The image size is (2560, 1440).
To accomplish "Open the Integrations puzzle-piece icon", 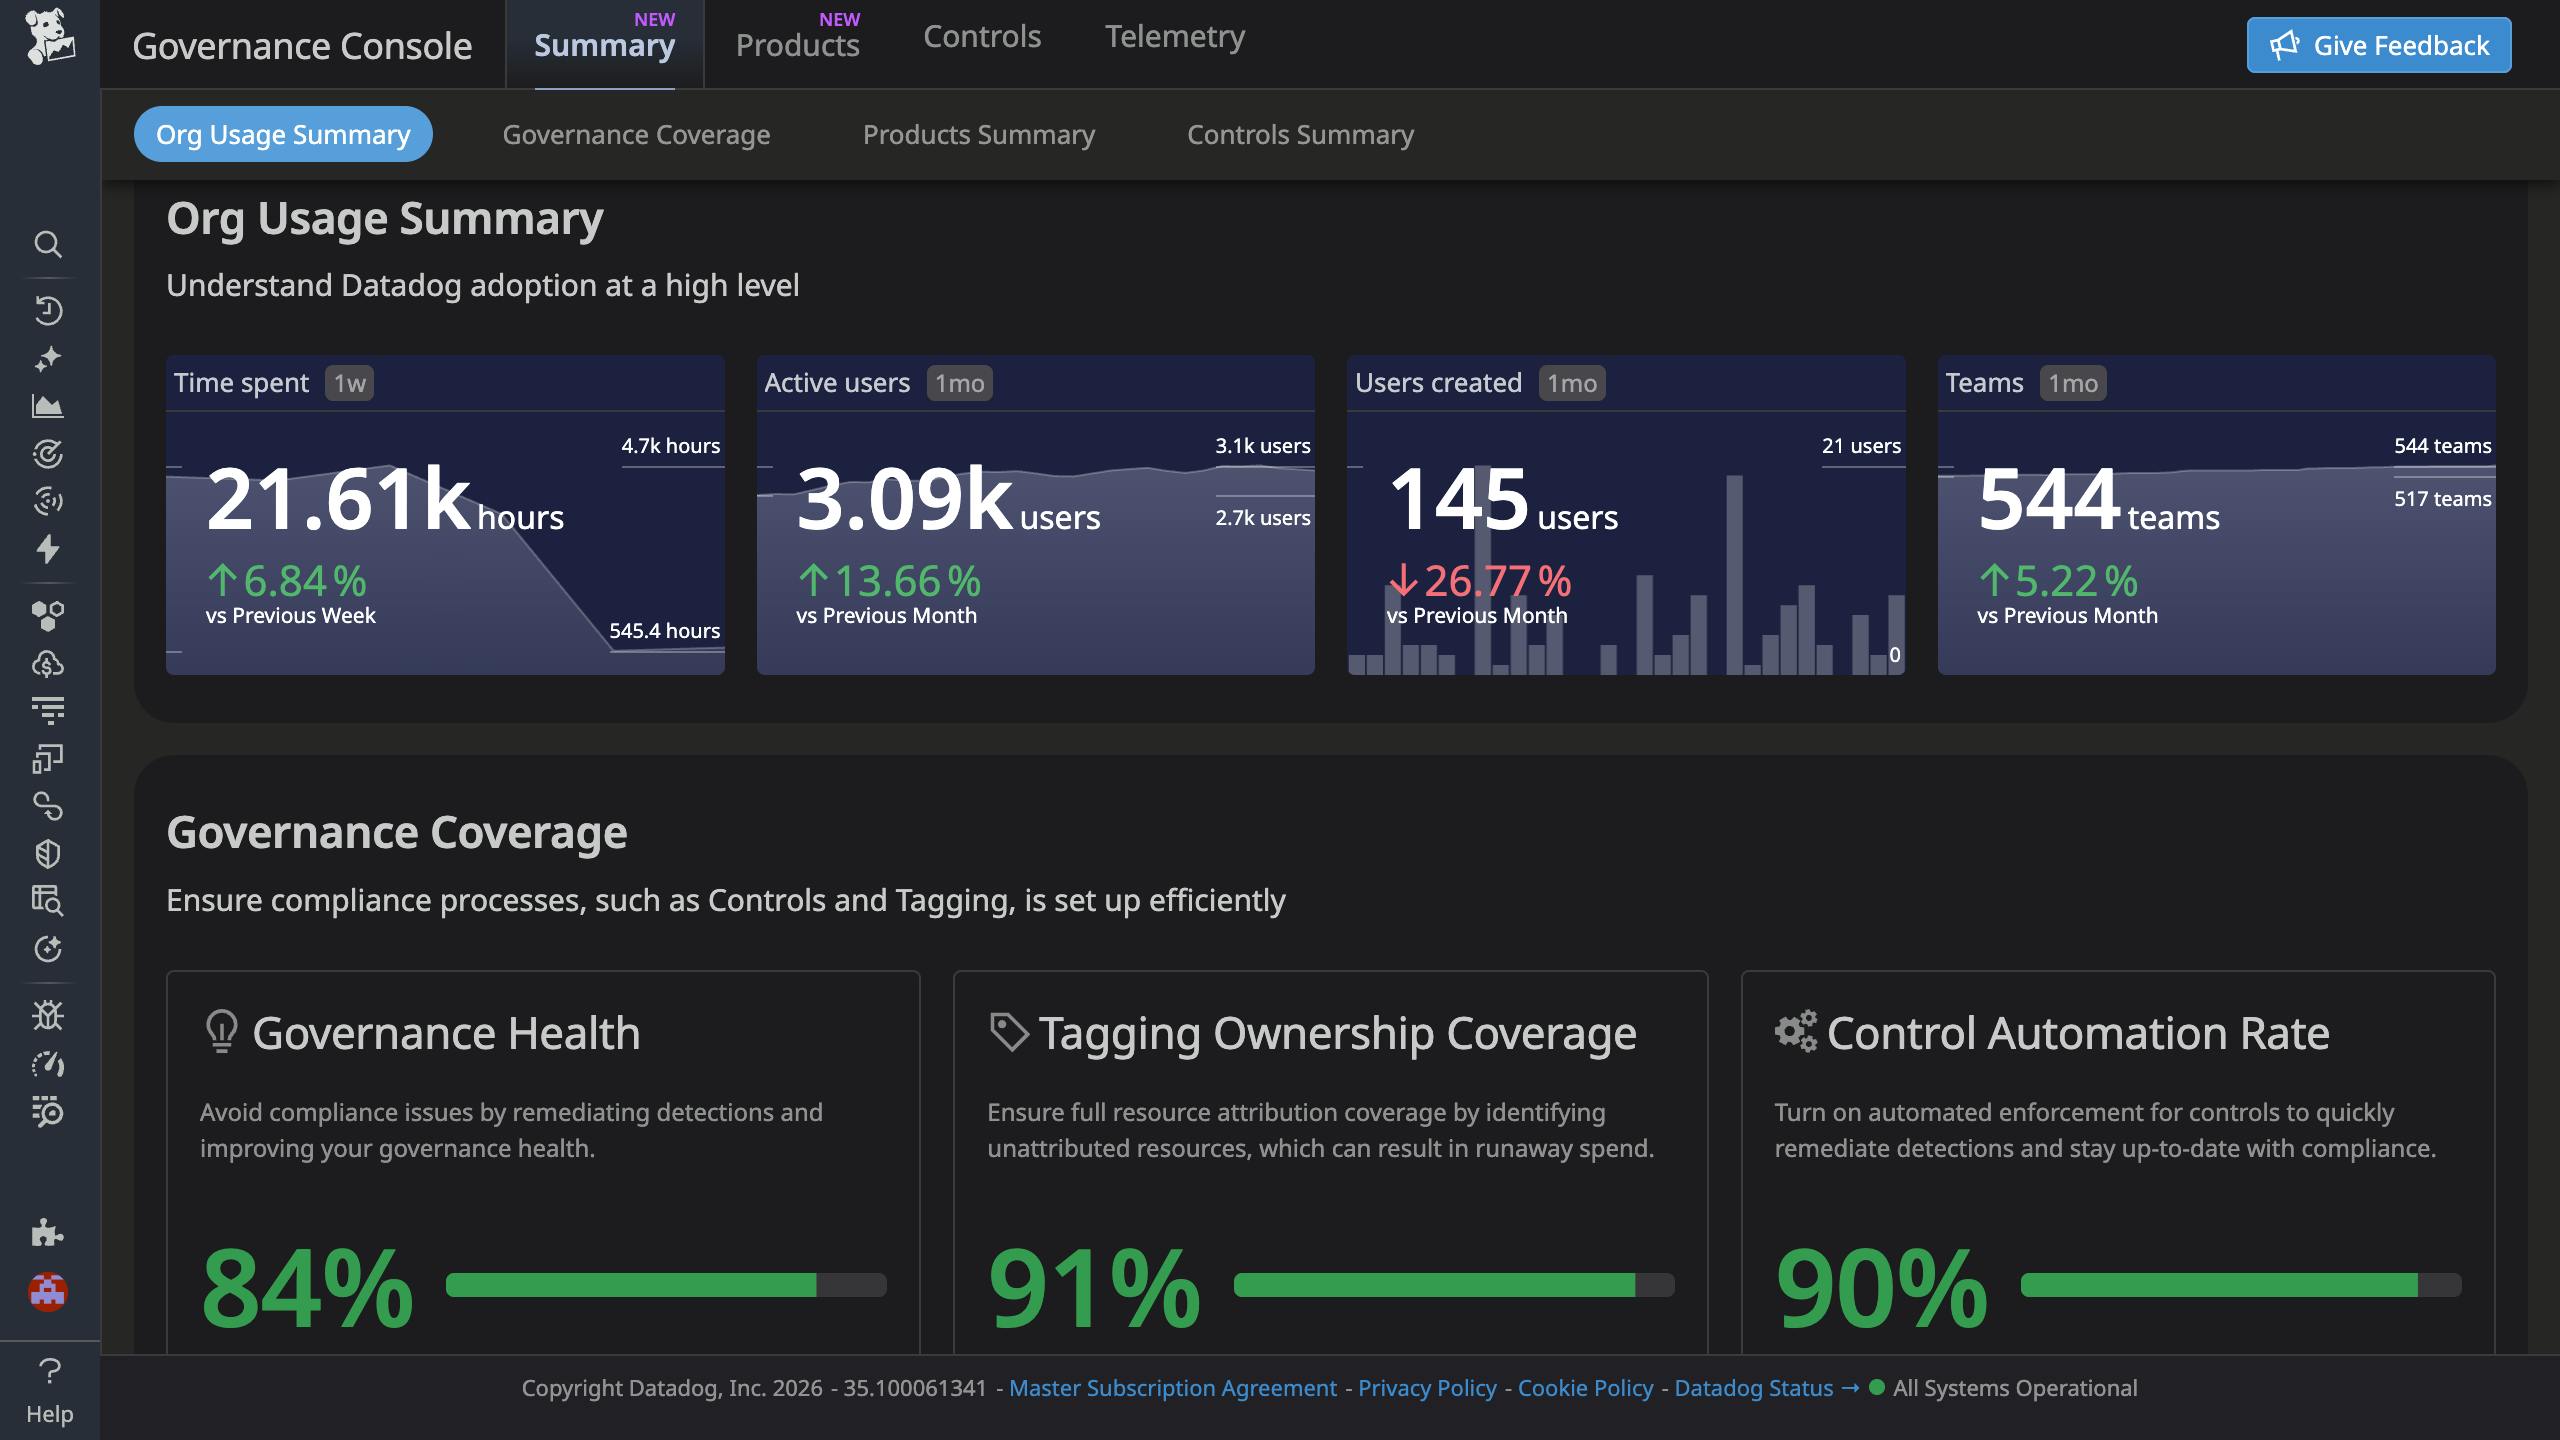I will (x=48, y=1233).
